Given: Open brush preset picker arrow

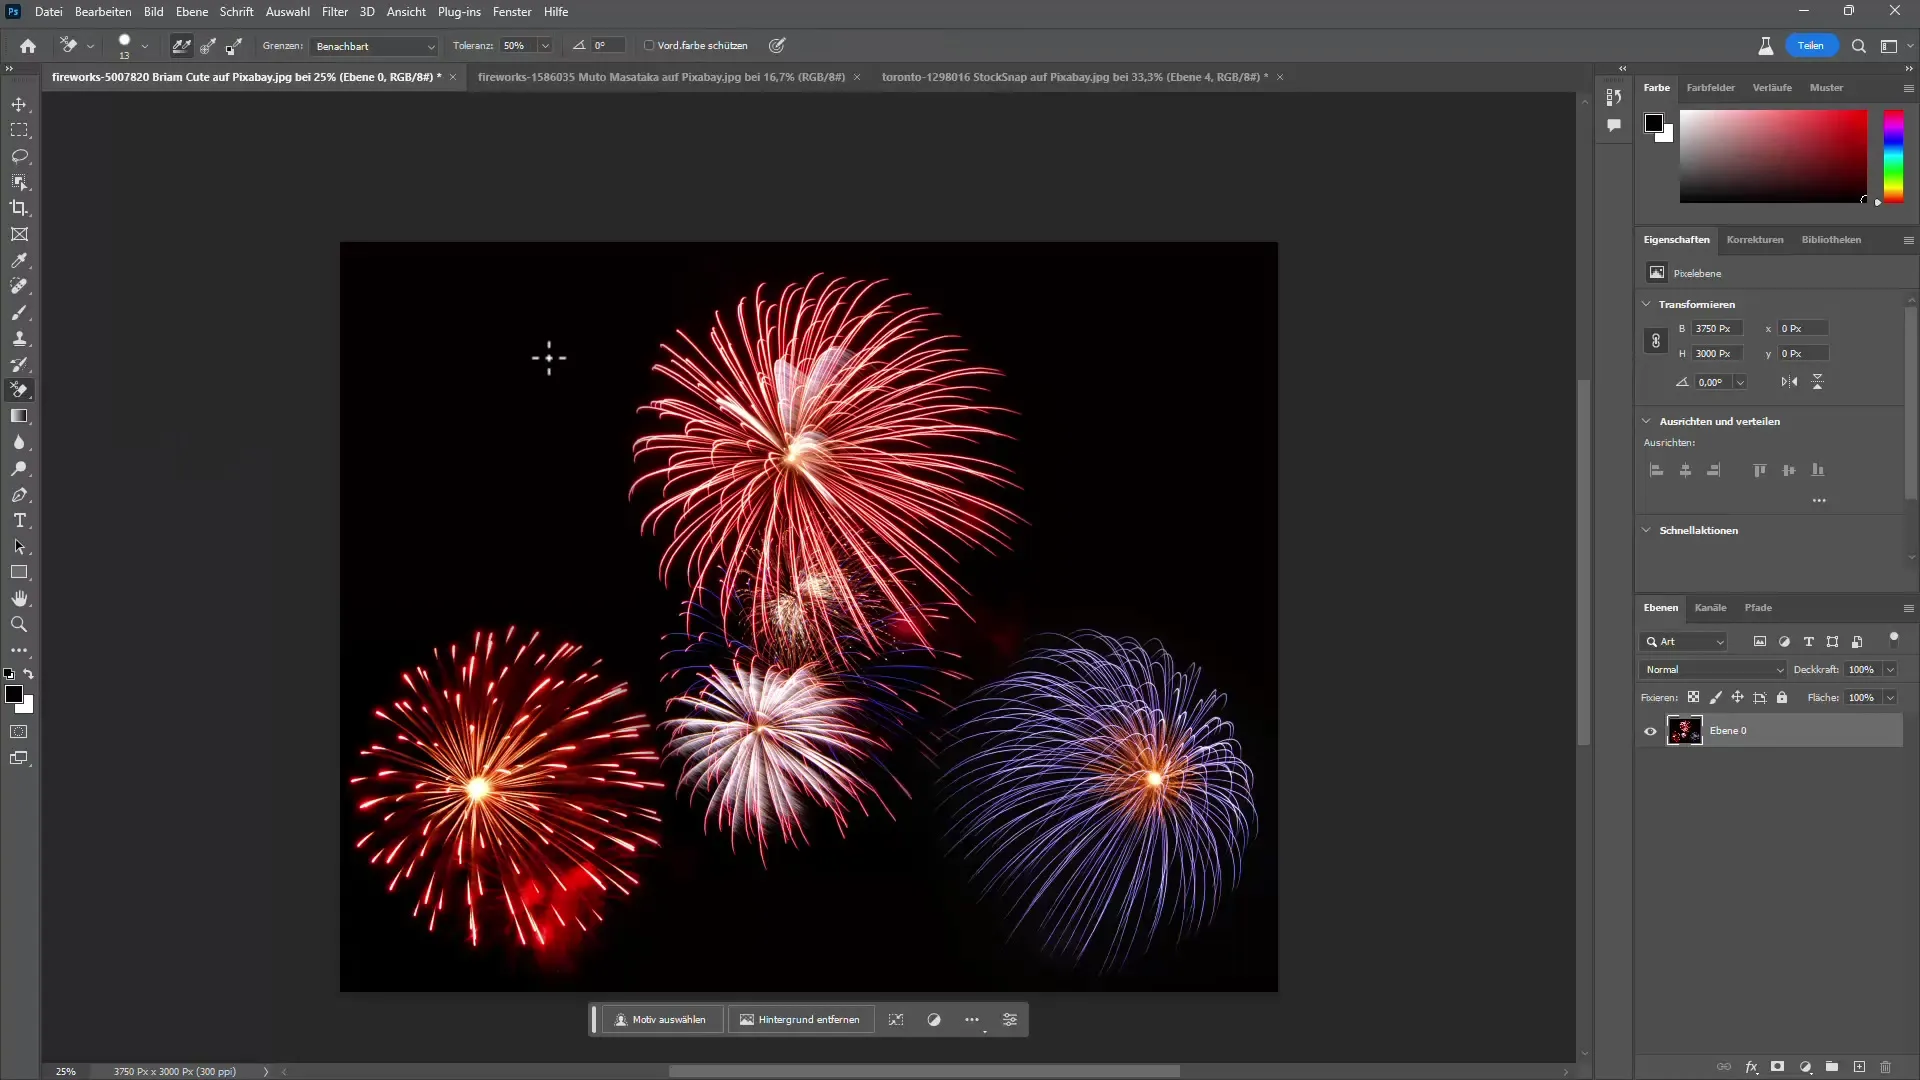Looking at the screenshot, I should pyautogui.click(x=145, y=46).
